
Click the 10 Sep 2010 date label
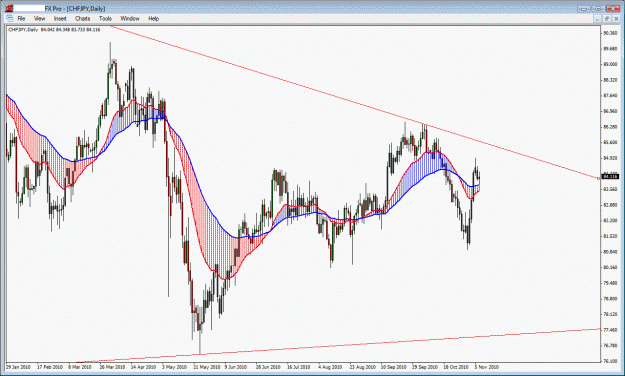pyautogui.click(x=393, y=367)
